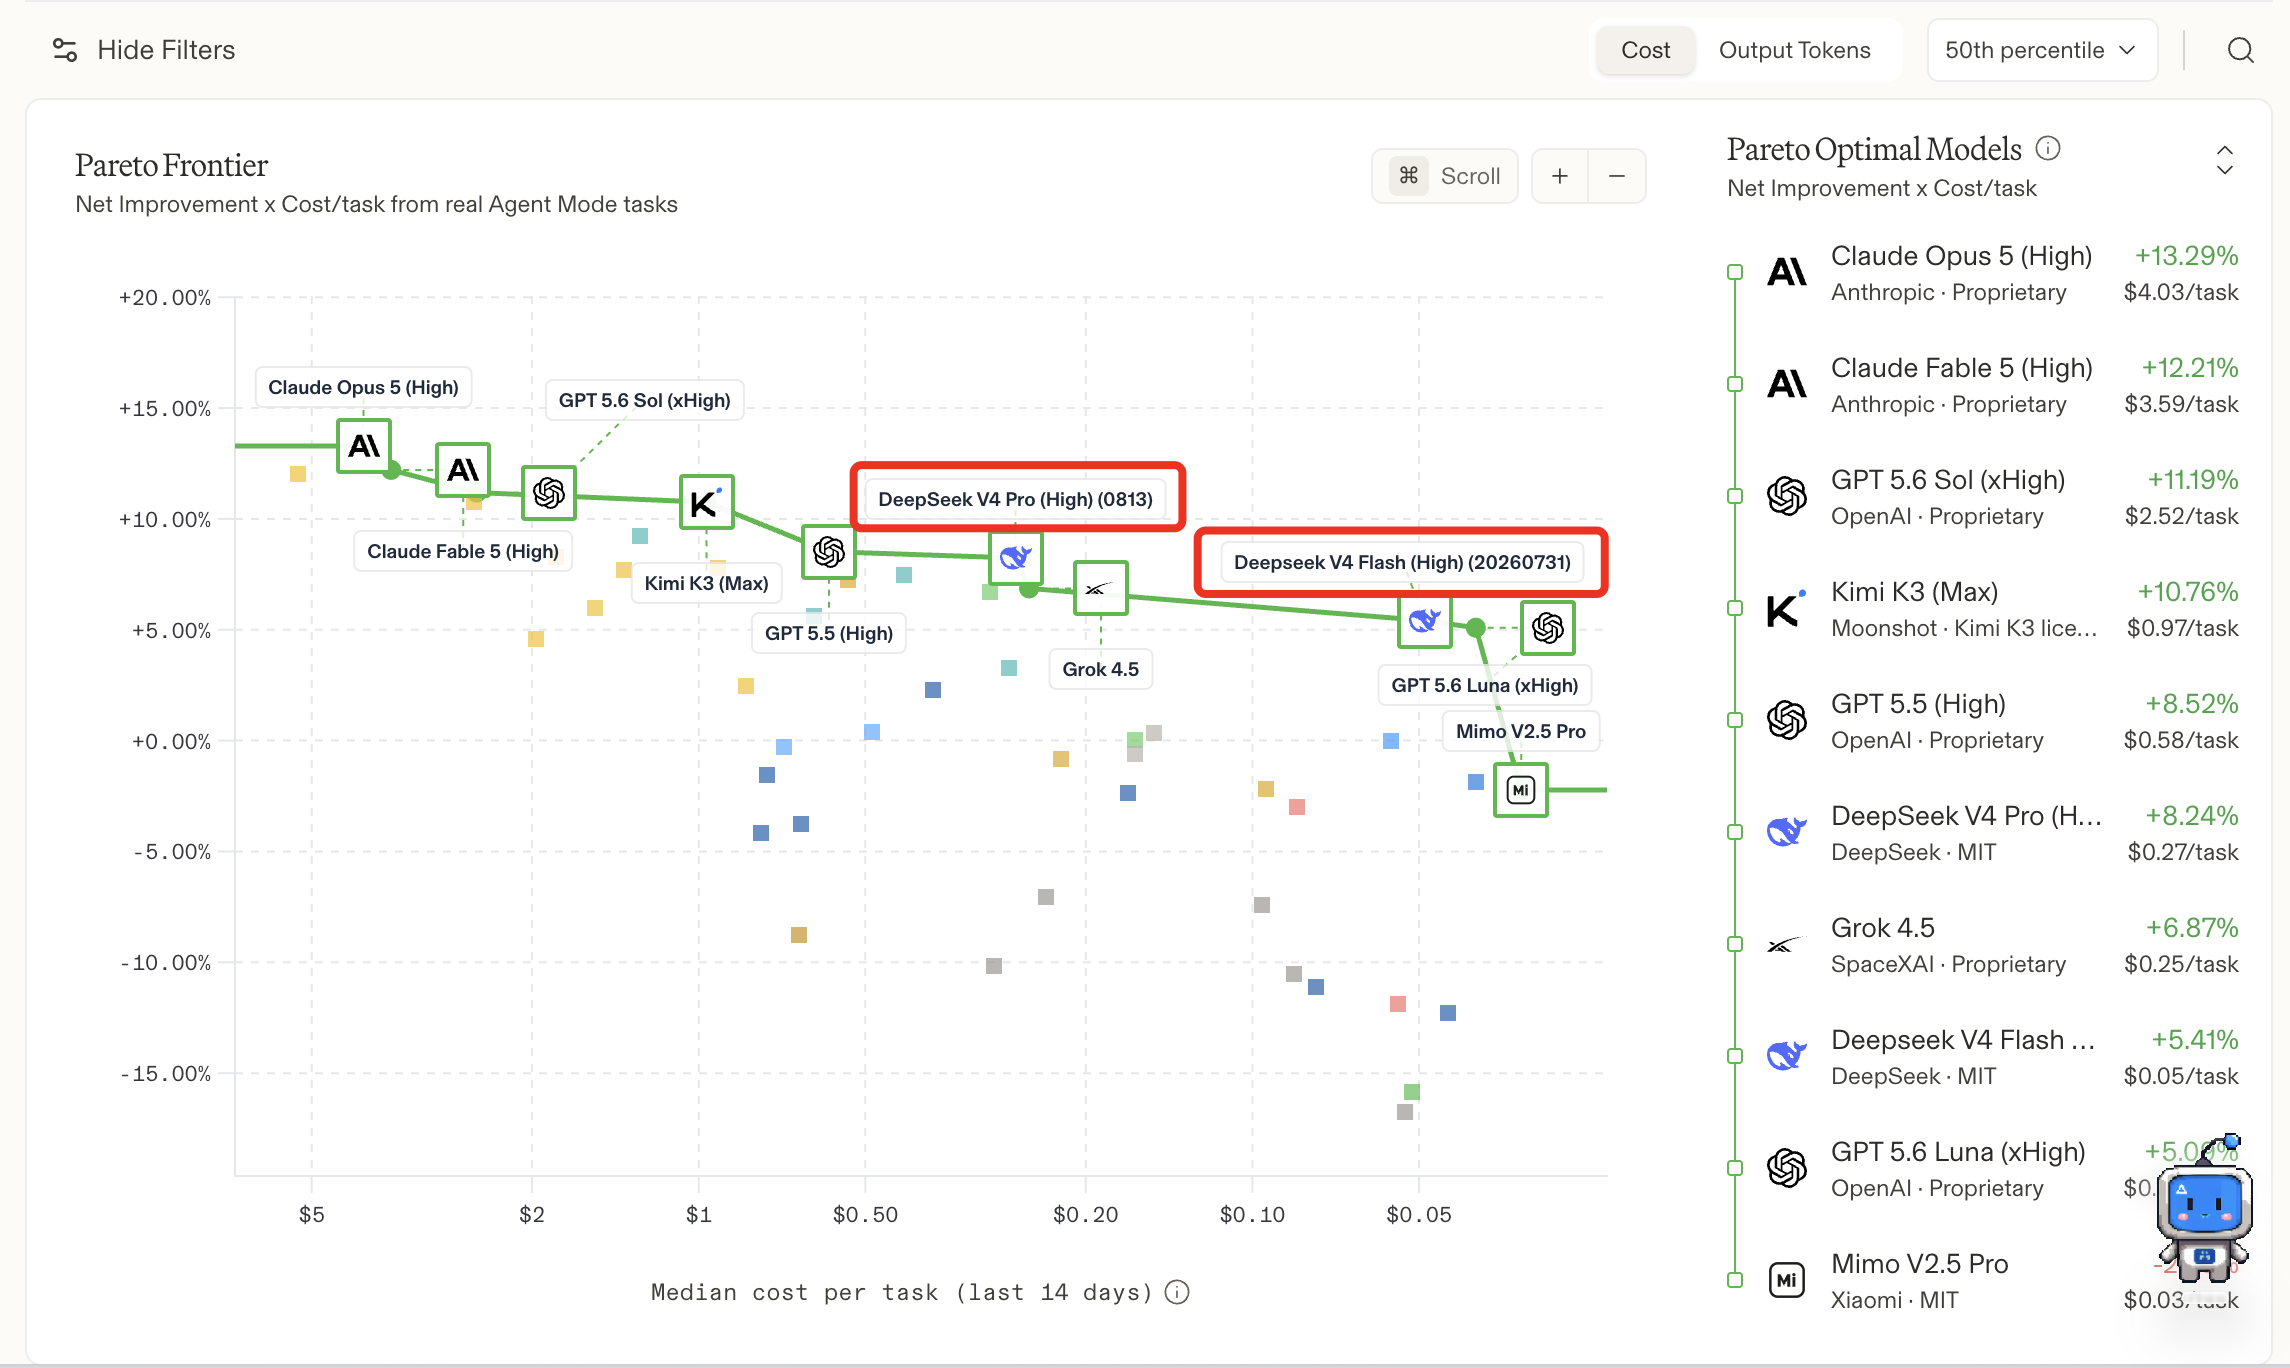Switch to the Cost tab

tap(1646, 50)
